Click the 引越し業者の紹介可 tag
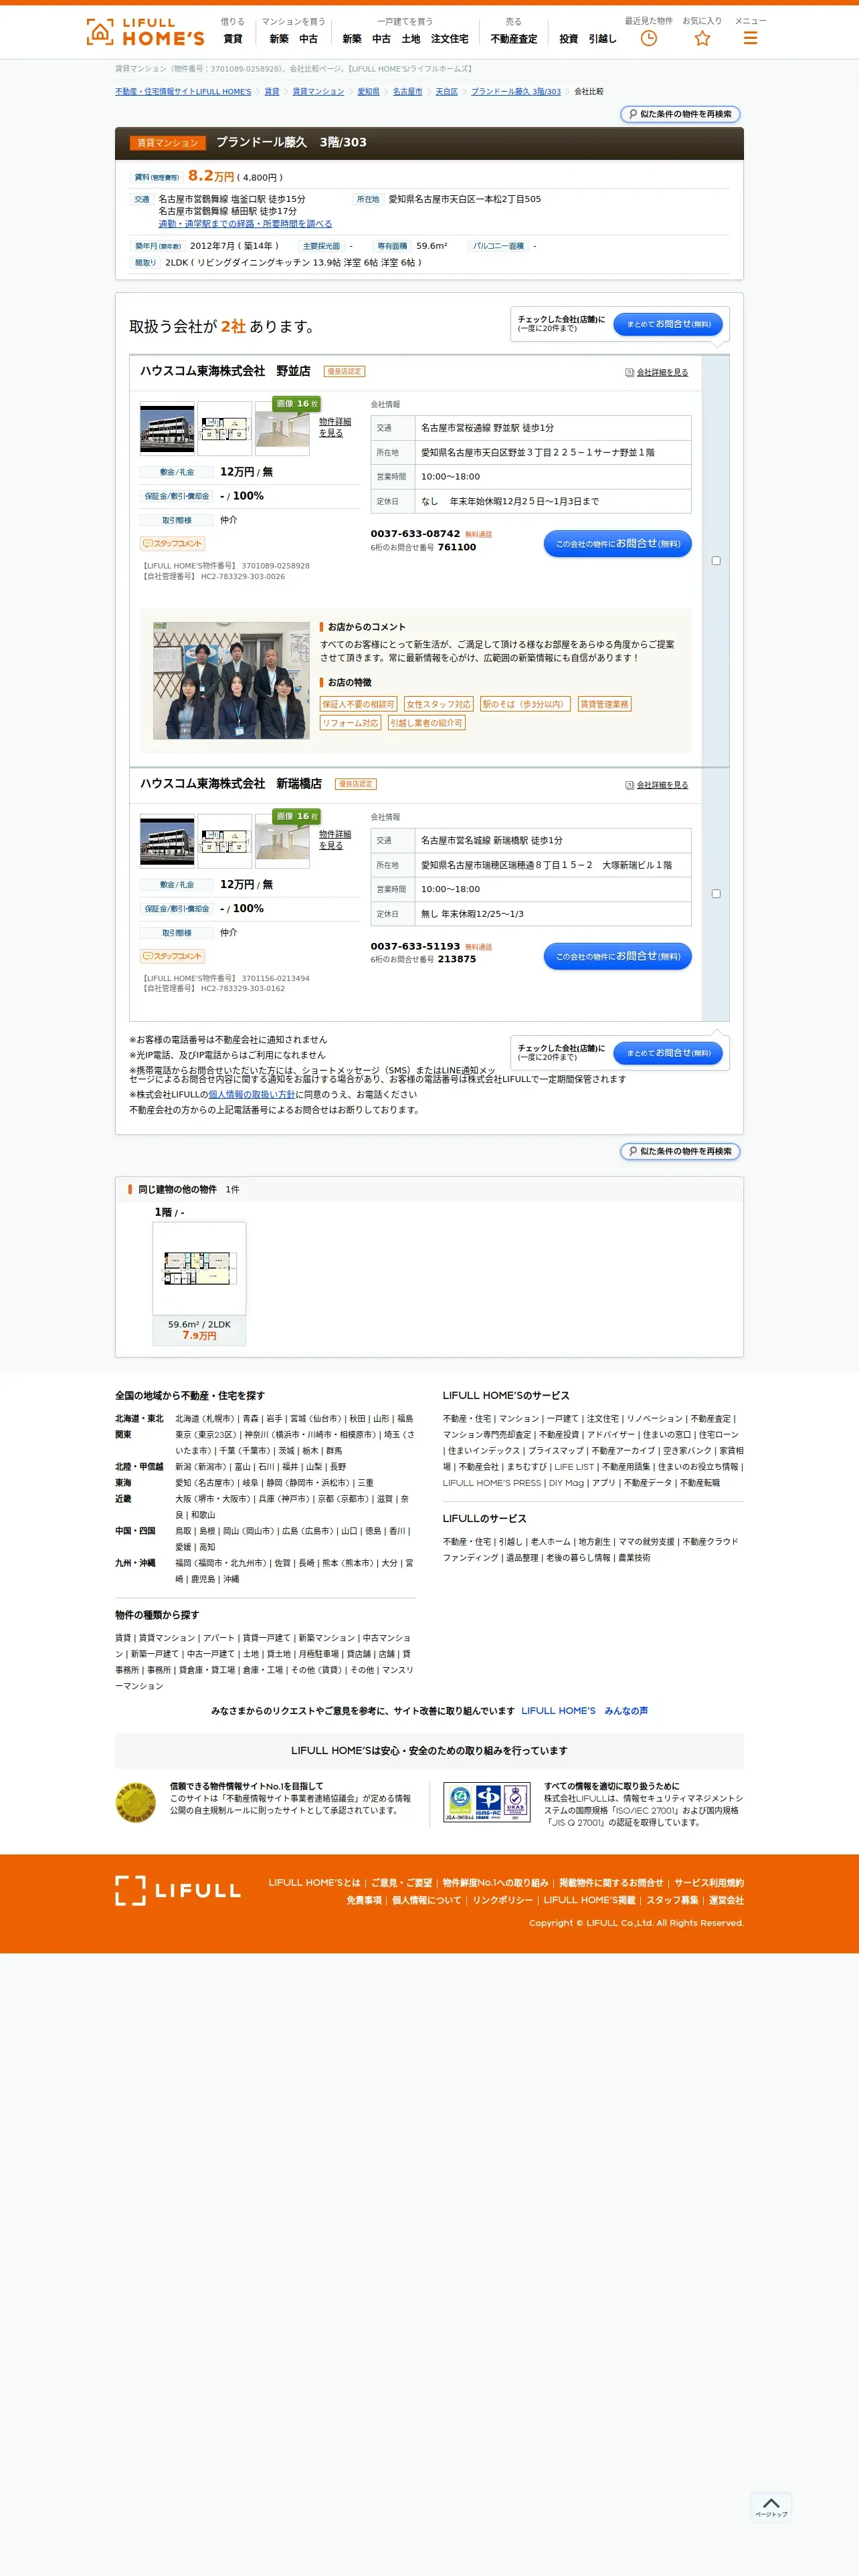The image size is (859, 2576). [x=426, y=723]
